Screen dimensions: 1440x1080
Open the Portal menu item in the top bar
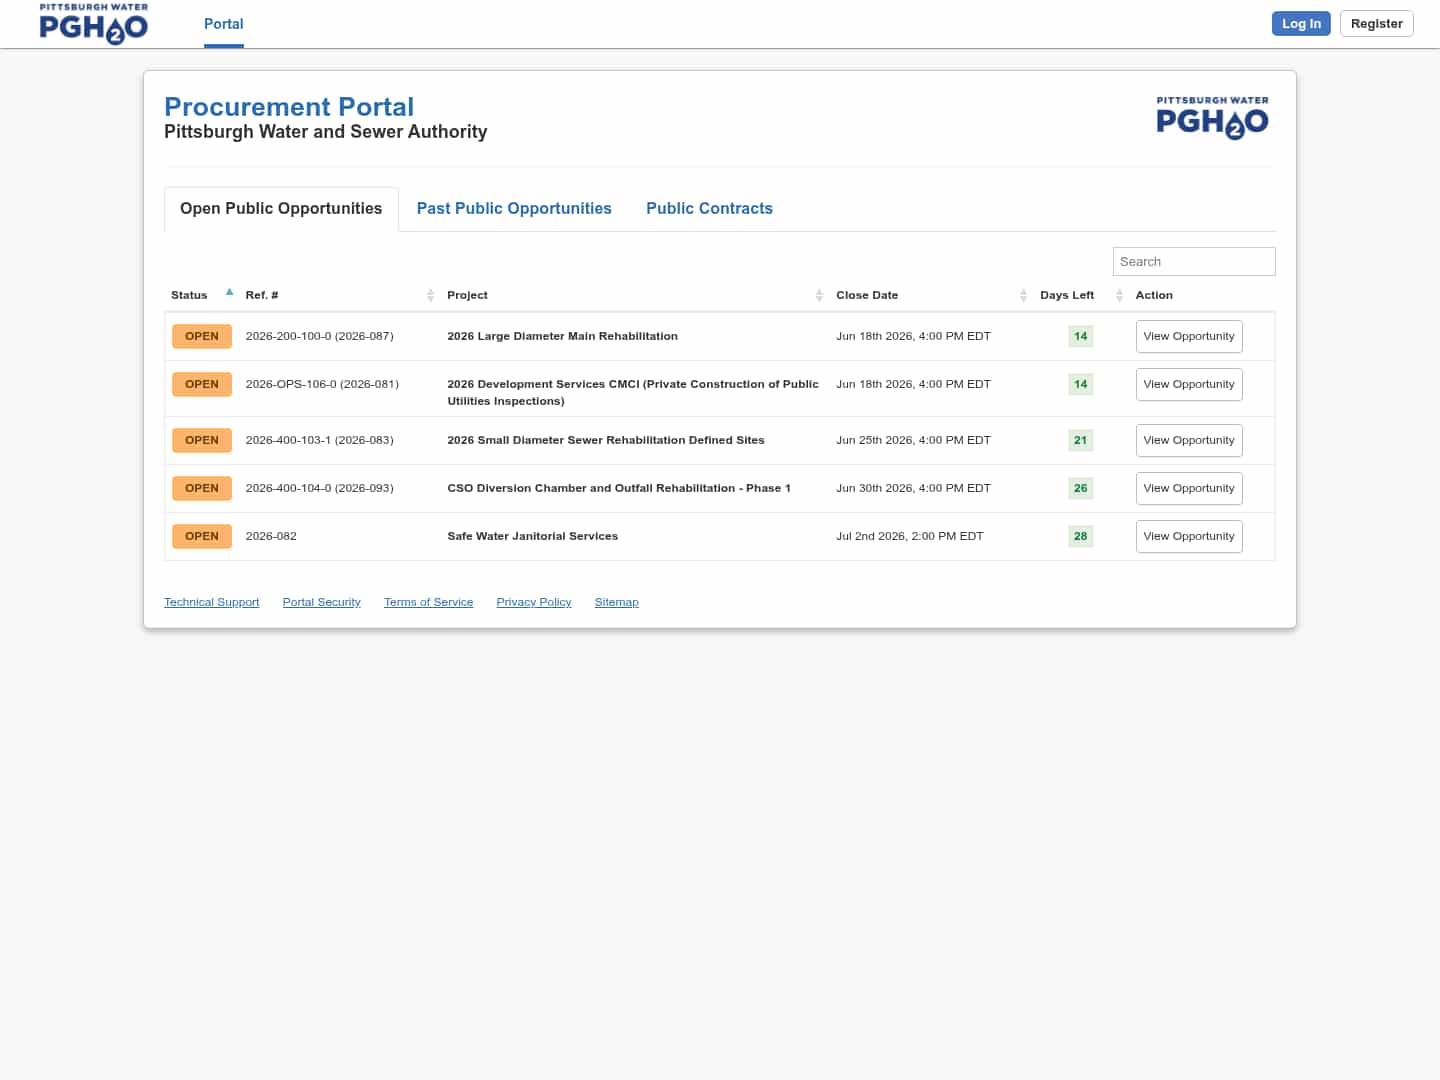tap(224, 24)
